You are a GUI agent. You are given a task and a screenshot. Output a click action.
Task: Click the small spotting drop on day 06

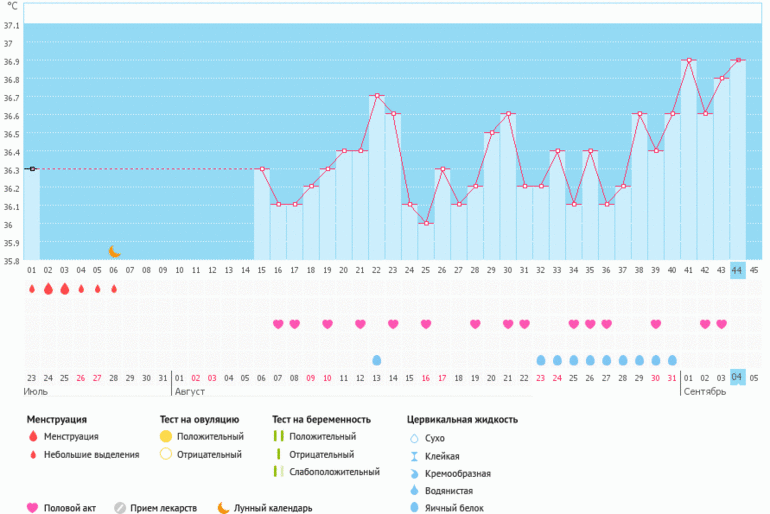(114, 289)
